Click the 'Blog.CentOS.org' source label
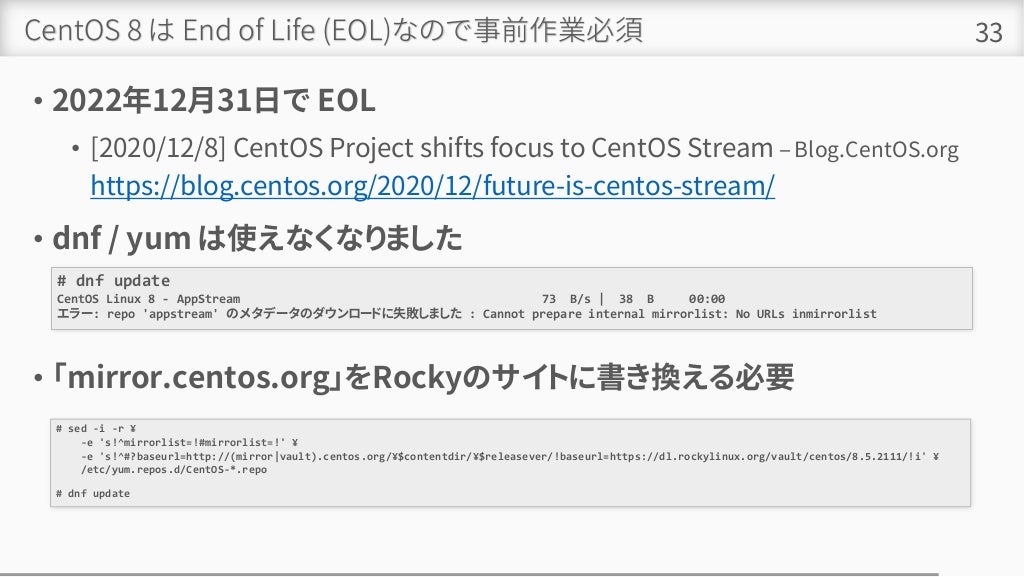1024x577 pixels. tap(876, 151)
